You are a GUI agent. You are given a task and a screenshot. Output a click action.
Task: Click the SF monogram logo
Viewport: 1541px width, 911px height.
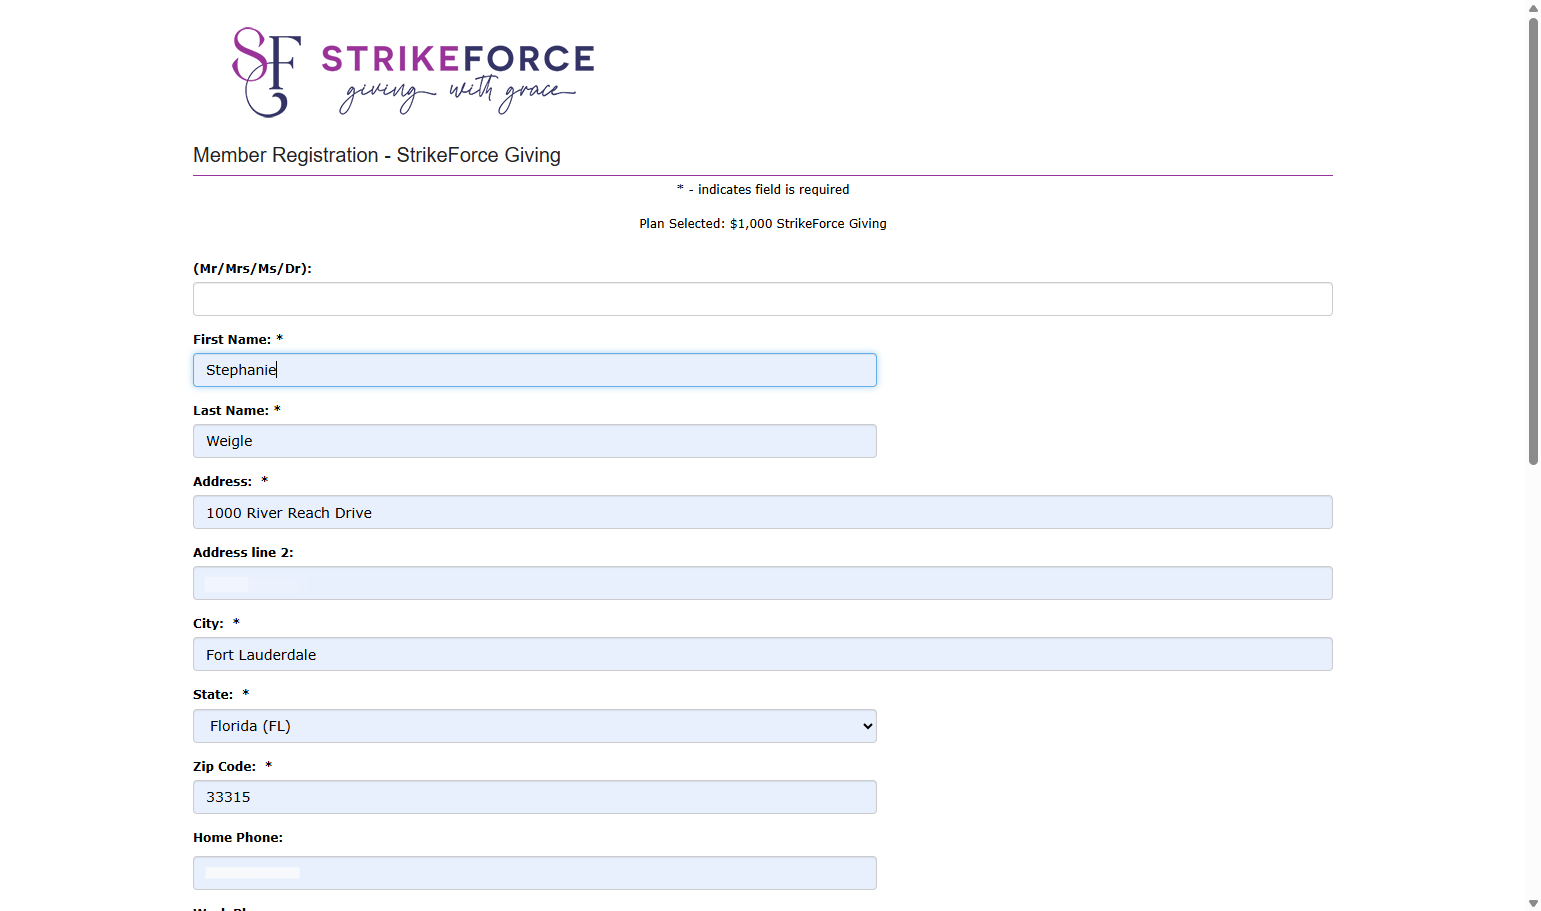click(266, 72)
